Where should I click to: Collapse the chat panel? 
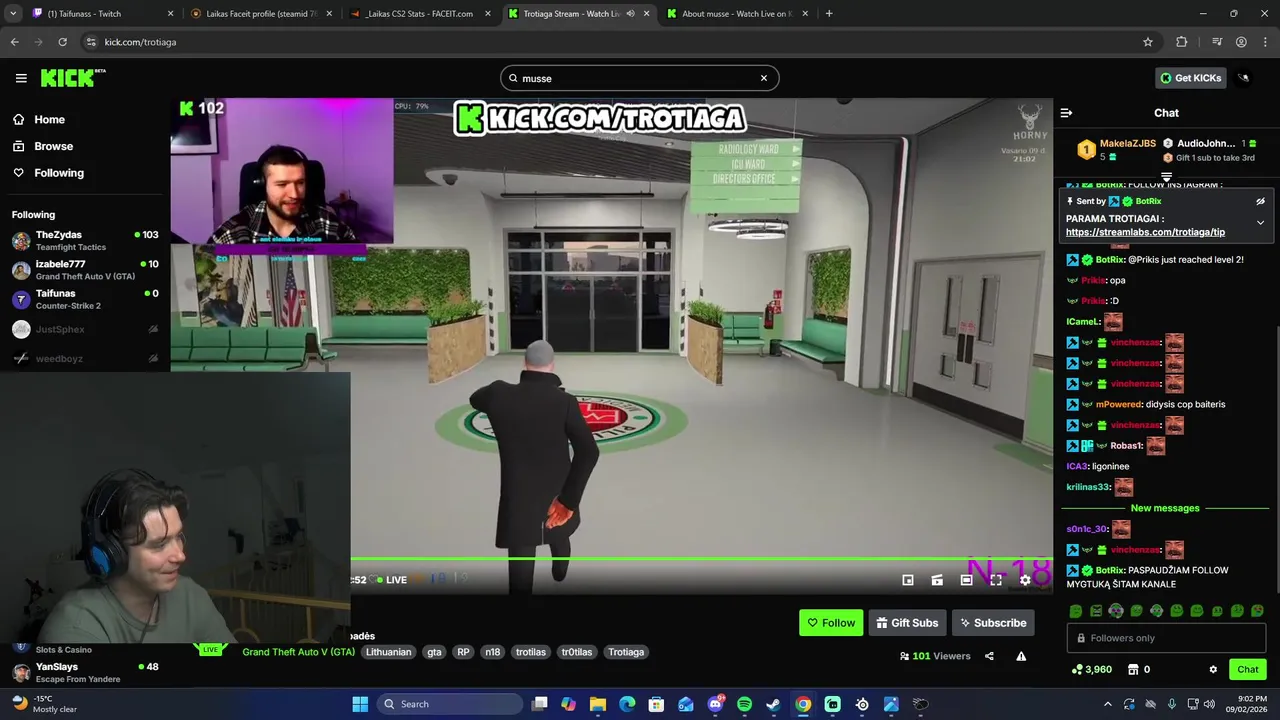(x=1066, y=113)
